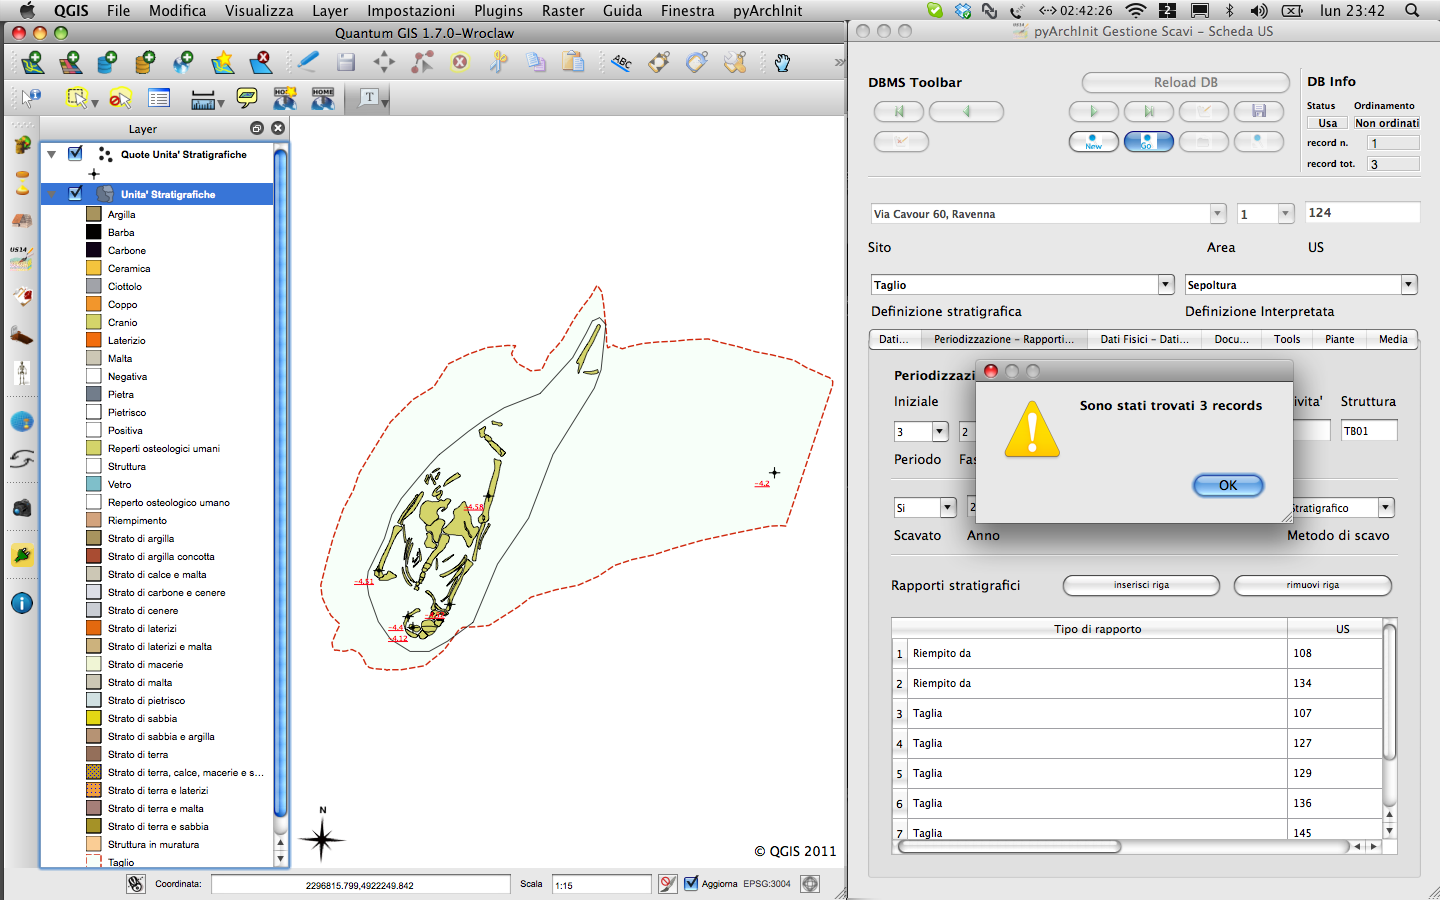1440x900 pixels.
Task: Click the pyArchInit US14 icon in sidebar
Action: (x=21, y=259)
